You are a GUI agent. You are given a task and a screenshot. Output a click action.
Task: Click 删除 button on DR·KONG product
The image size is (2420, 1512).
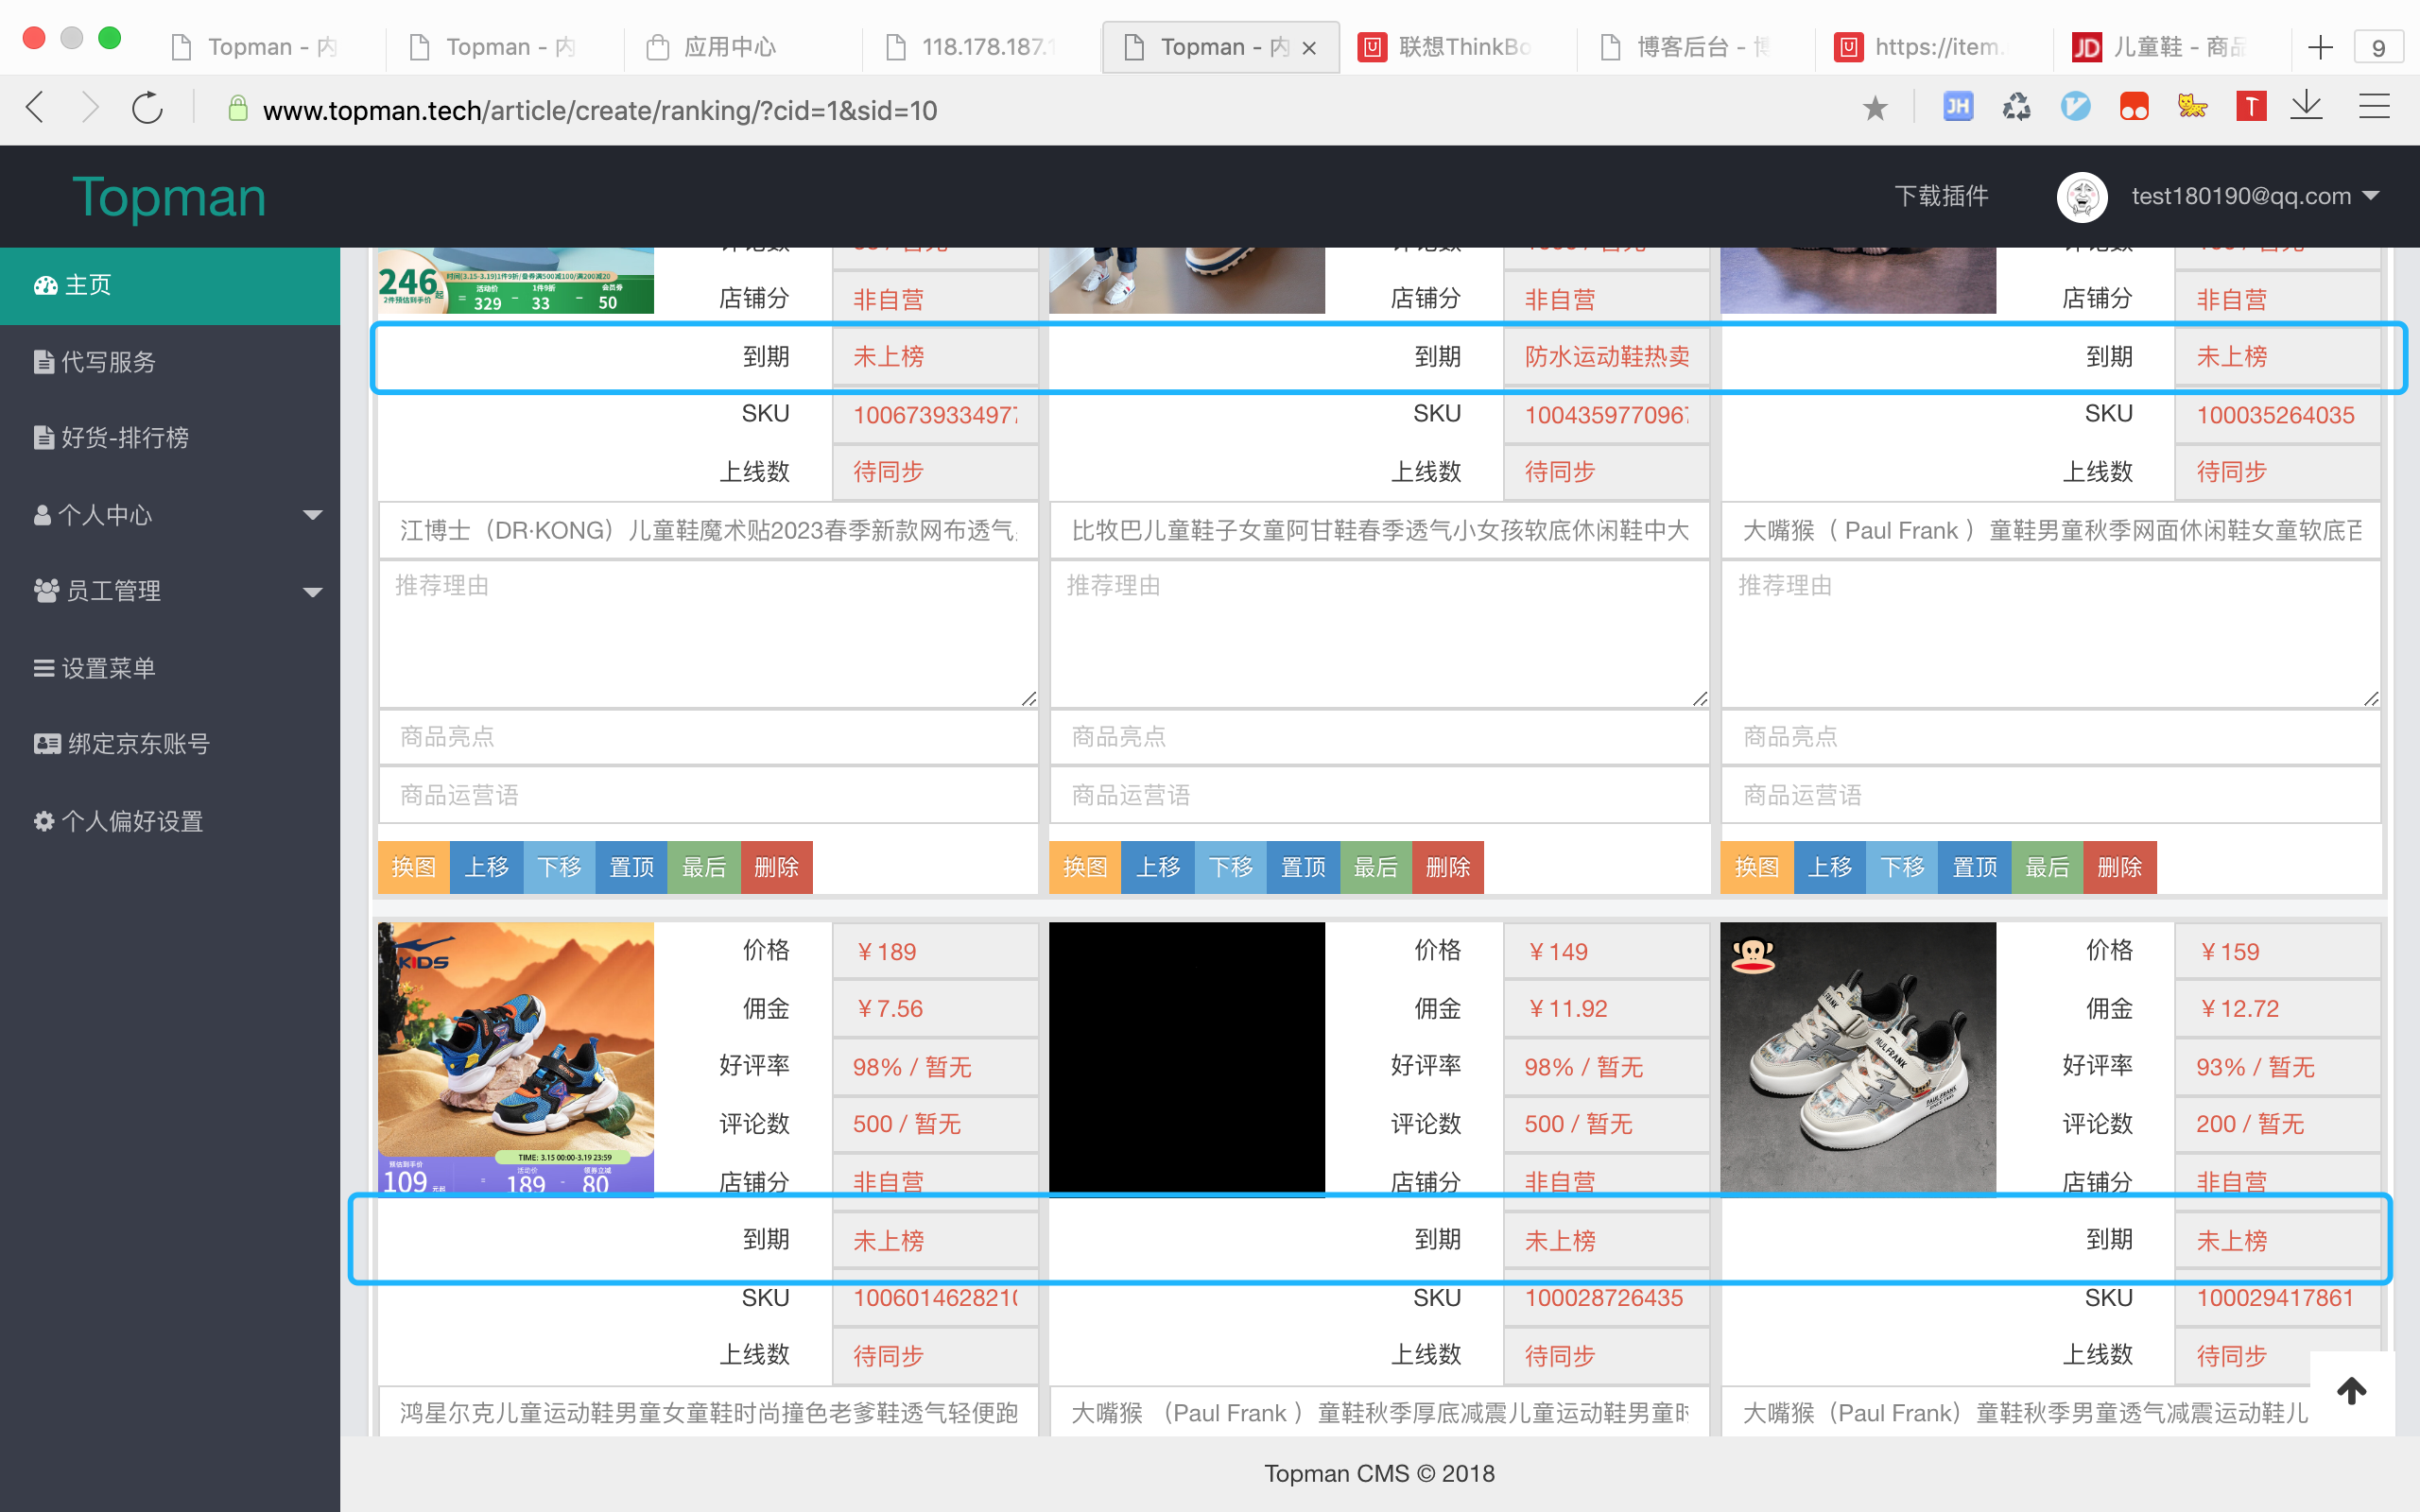click(x=776, y=867)
